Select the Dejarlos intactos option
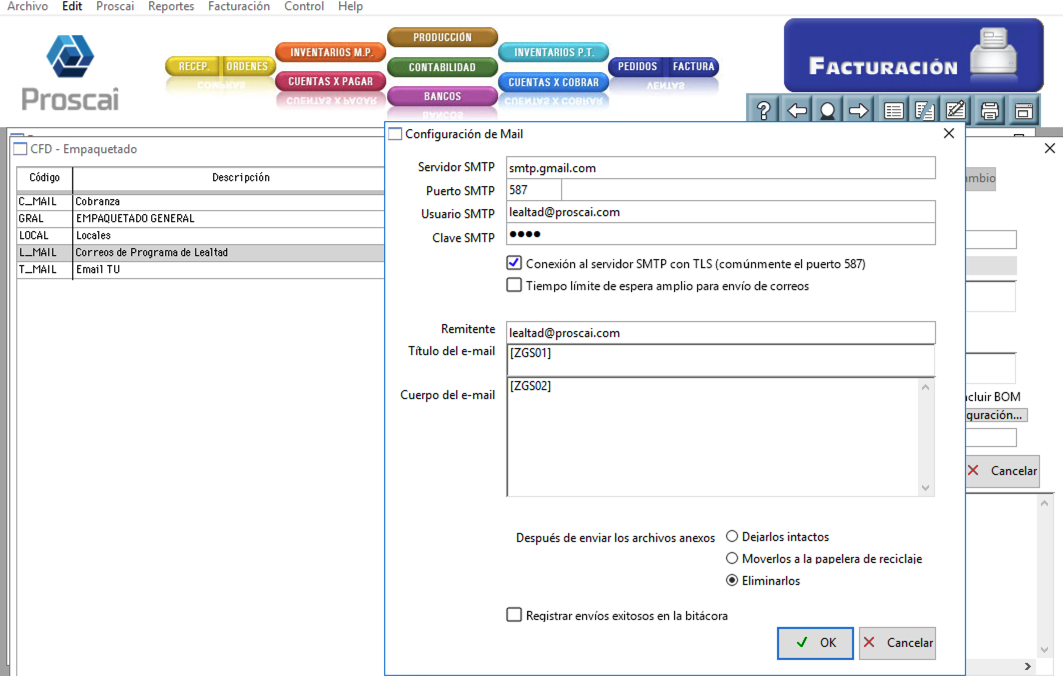 pos(731,536)
